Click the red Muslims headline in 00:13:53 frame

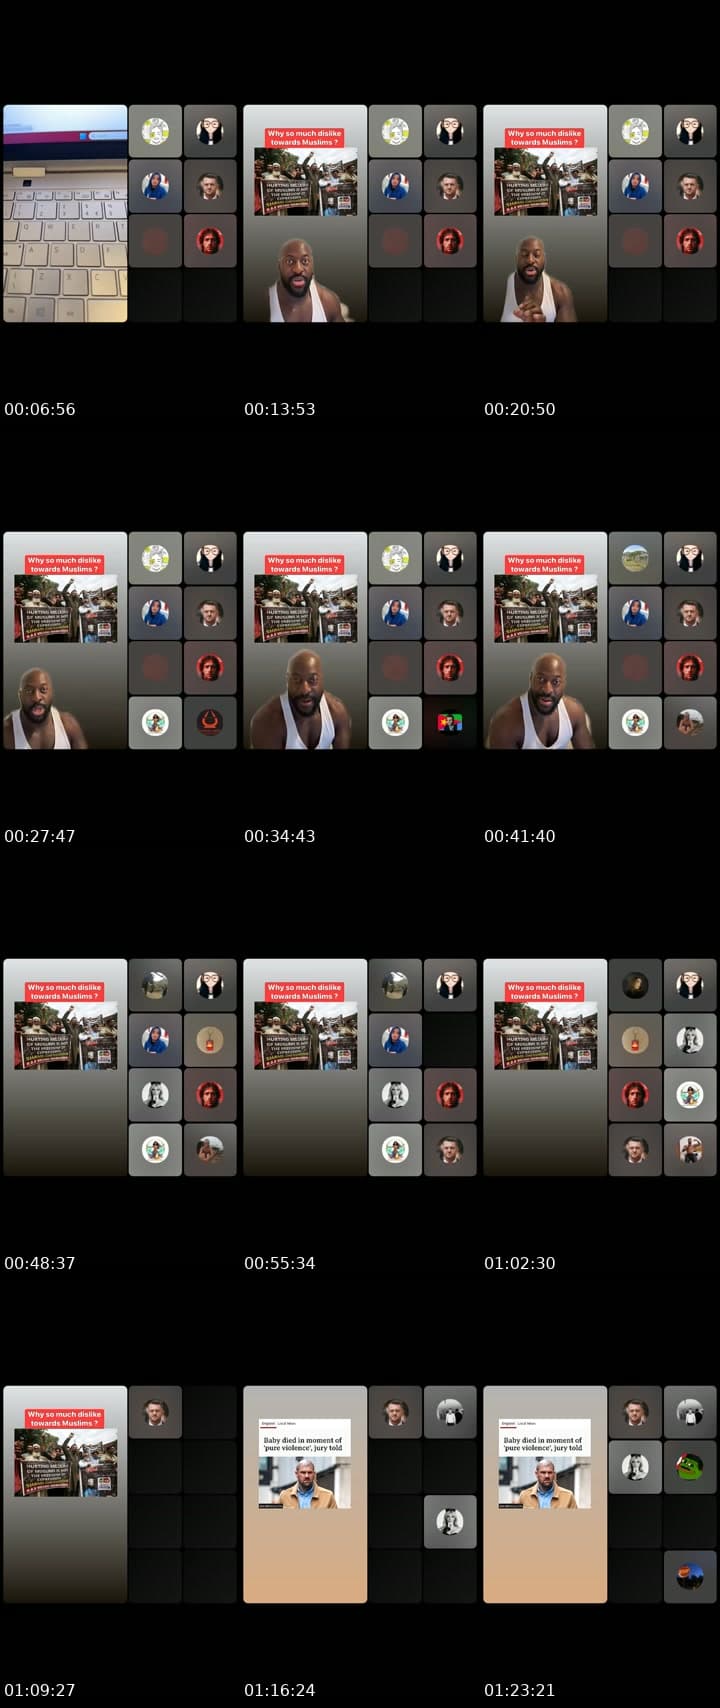(305, 138)
